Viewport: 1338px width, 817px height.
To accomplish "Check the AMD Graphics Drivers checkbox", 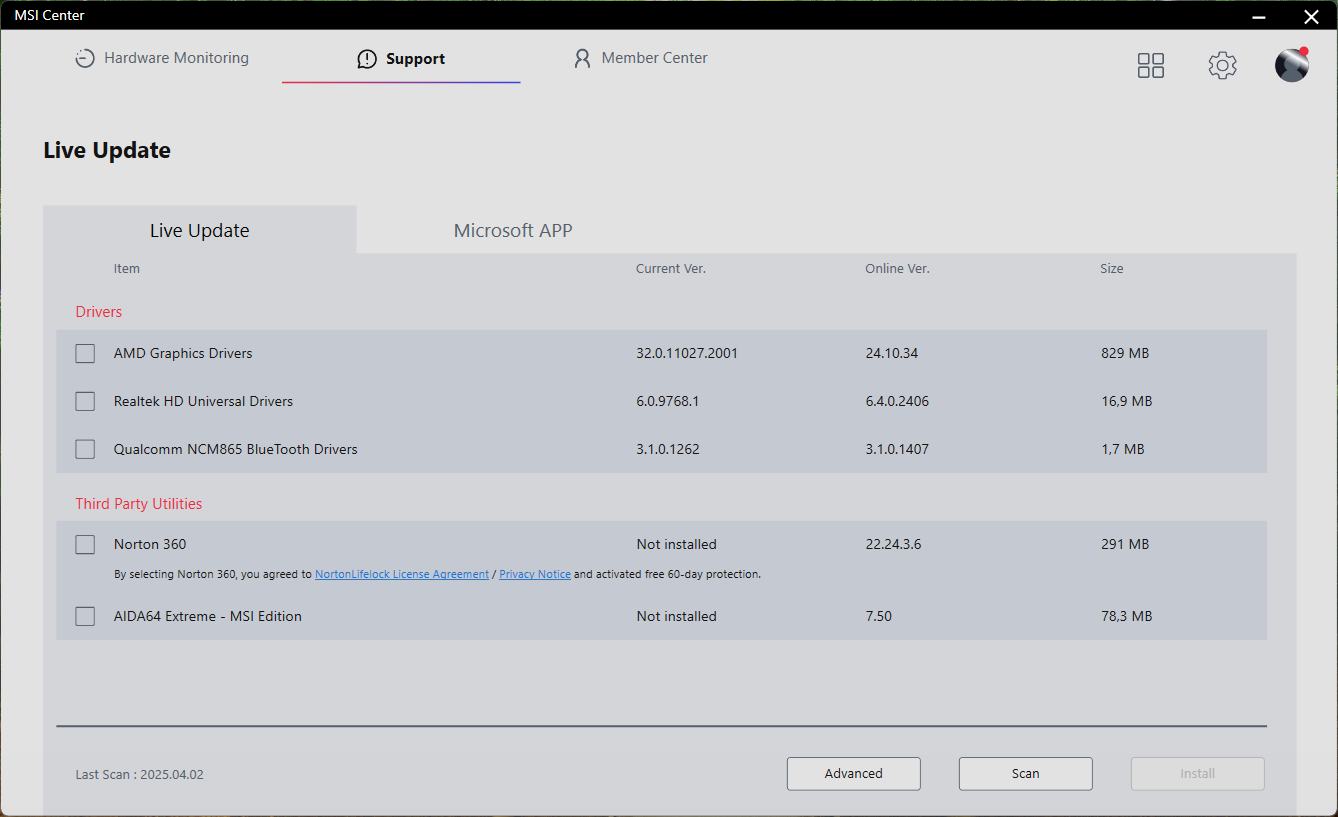I will [85, 354].
